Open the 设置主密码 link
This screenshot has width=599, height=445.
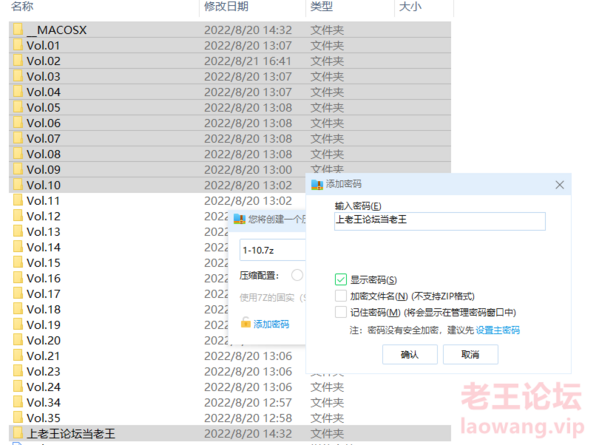tap(498, 330)
